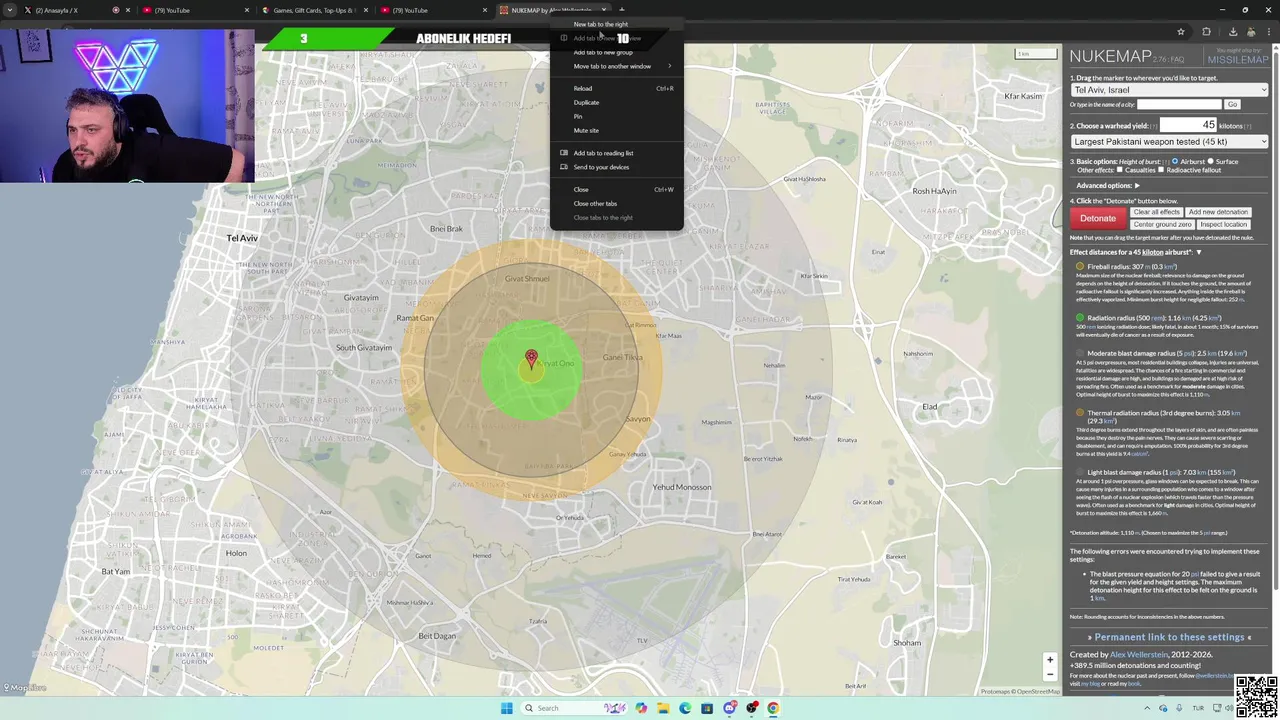The height and width of the screenshot is (720, 1280).
Task: Open a new tab with plus button
Action: pos(622,10)
